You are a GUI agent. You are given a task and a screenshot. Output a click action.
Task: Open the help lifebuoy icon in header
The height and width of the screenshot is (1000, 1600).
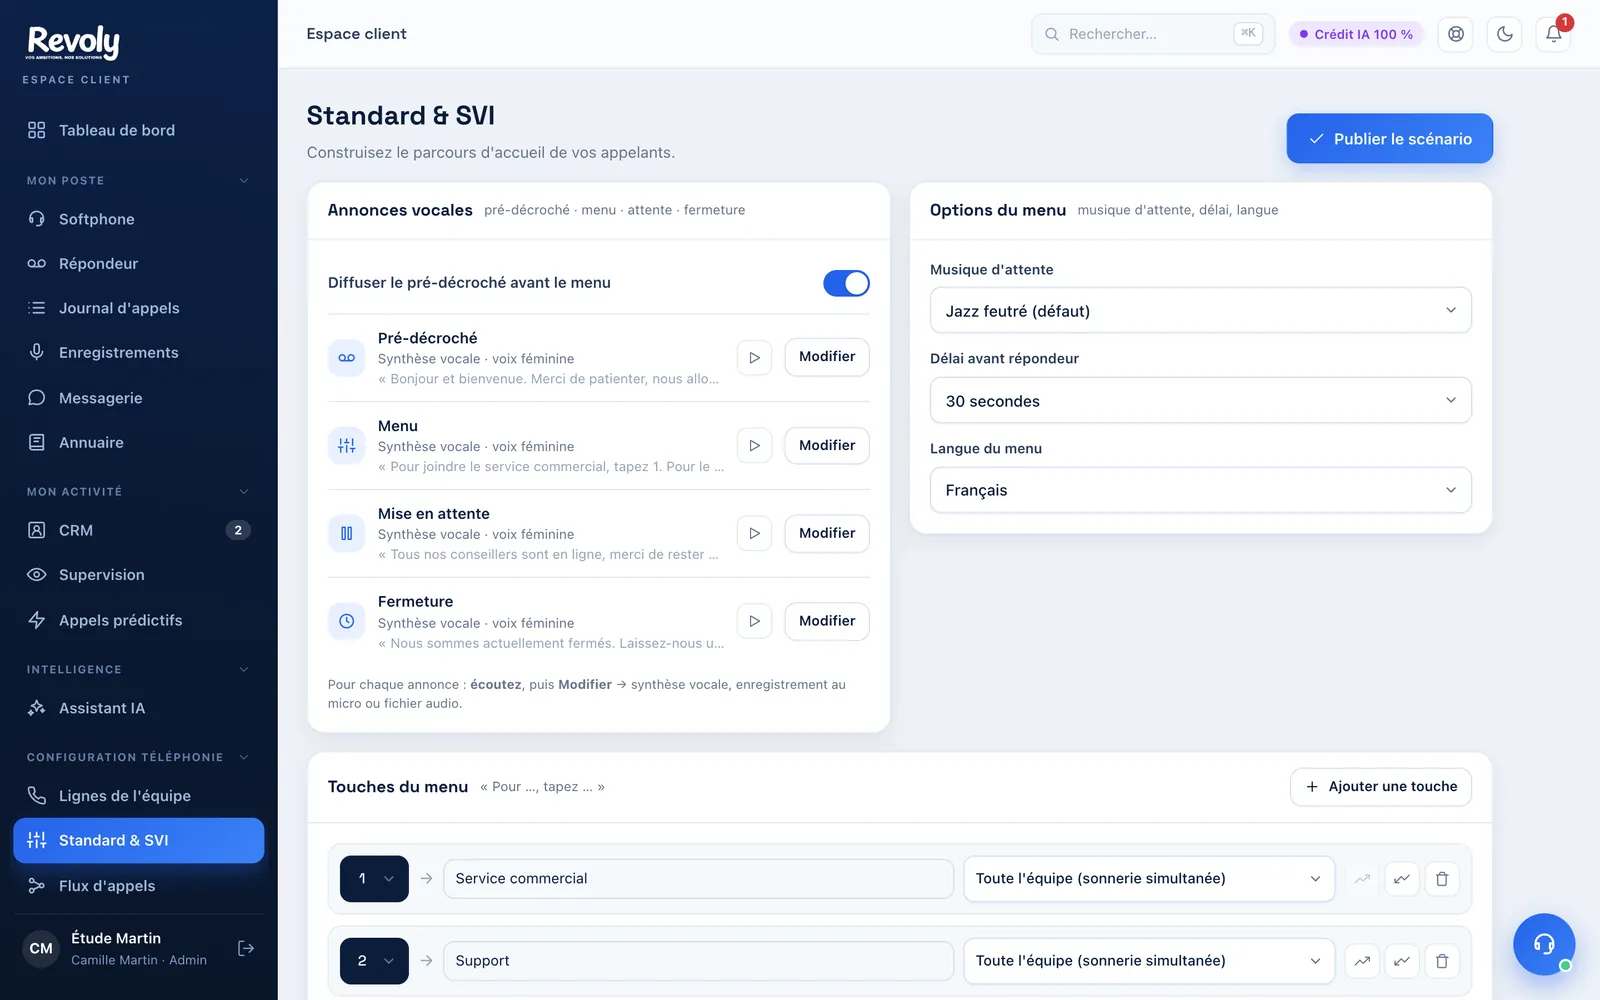pyautogui.click(x=1455, y=34)
